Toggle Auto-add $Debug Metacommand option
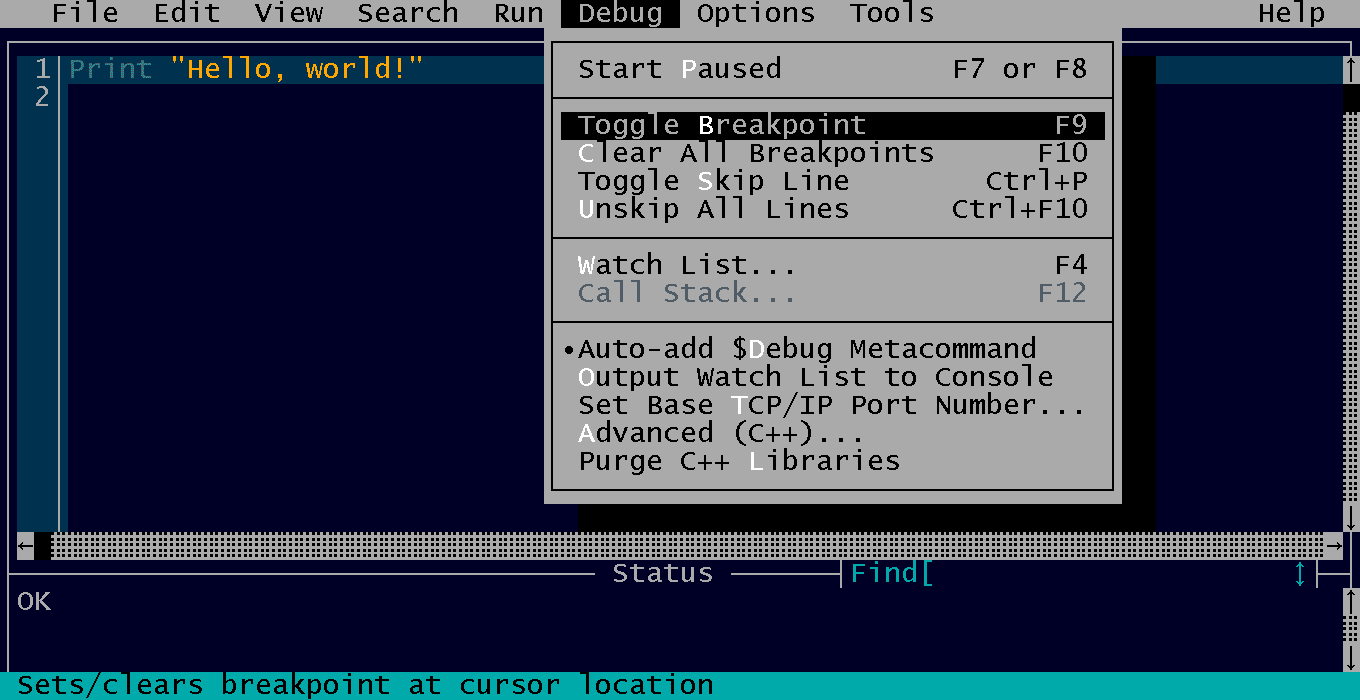Image resolution: width=1360 pixels, height=700 pixels. tap(832, 349)
